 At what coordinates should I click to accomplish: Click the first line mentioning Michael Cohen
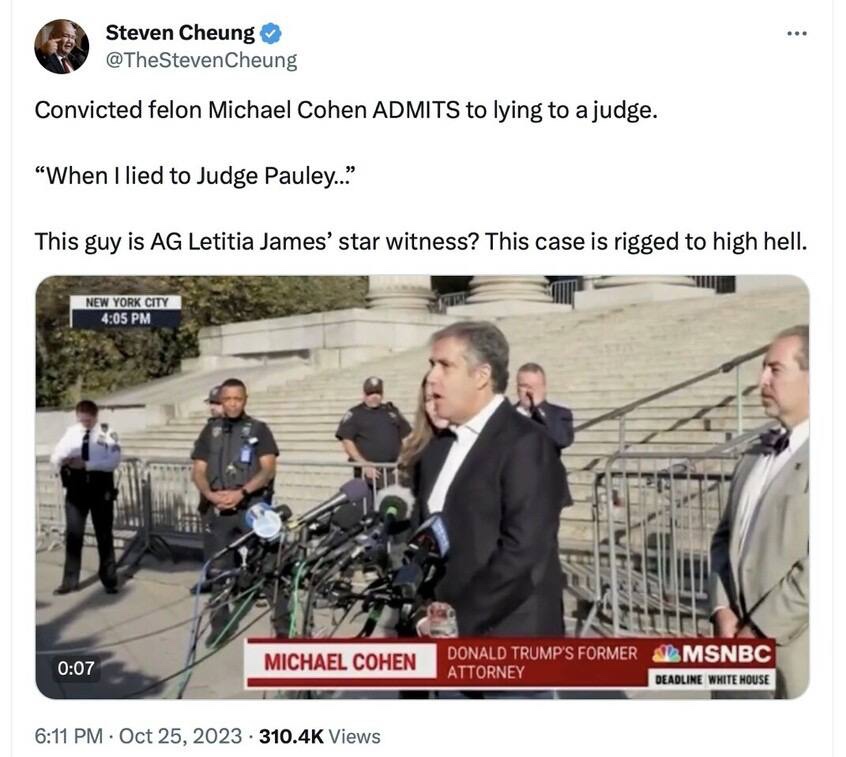tap(346, 110)
